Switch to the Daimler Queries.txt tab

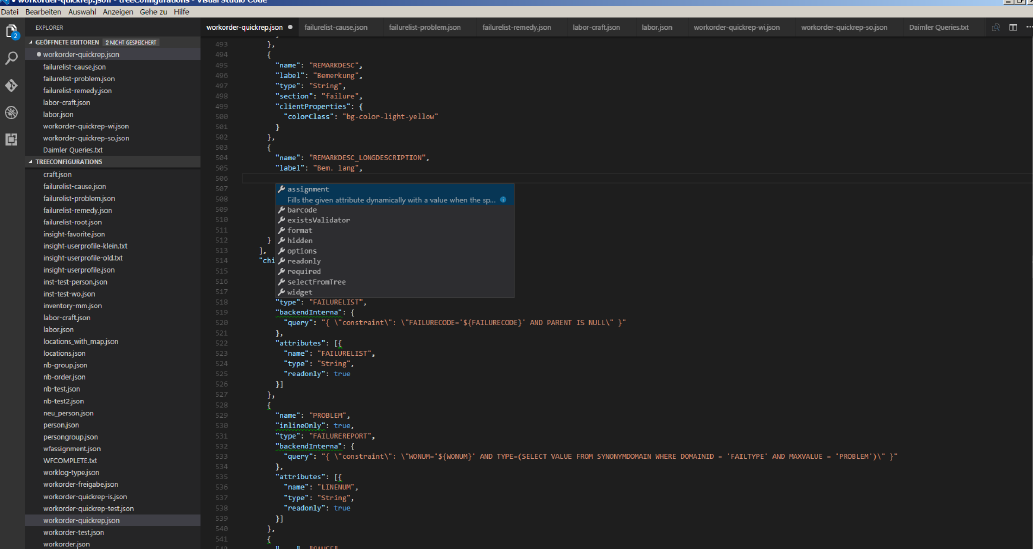click(939, 28)
